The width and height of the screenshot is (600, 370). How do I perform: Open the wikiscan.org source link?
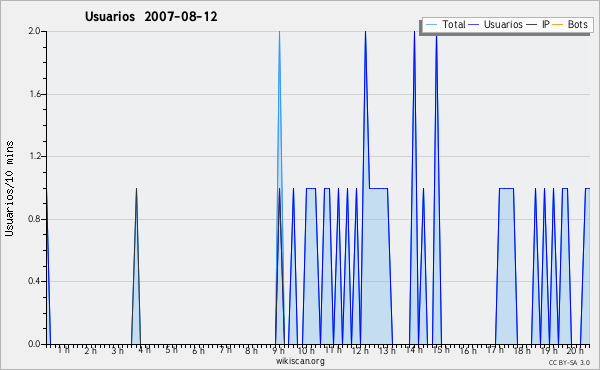pos(300,361)
